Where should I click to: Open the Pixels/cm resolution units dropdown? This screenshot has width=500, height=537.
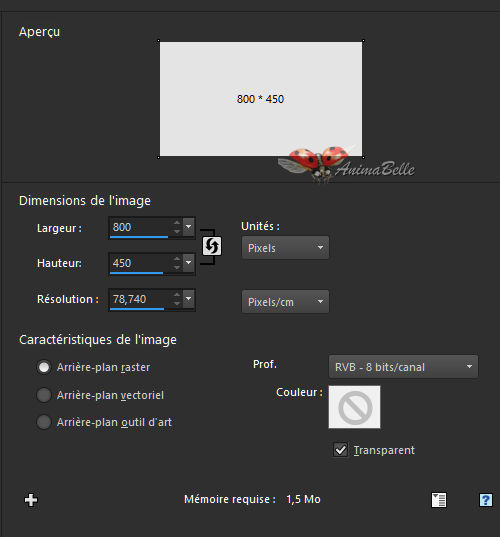click(x=285, y=302)
